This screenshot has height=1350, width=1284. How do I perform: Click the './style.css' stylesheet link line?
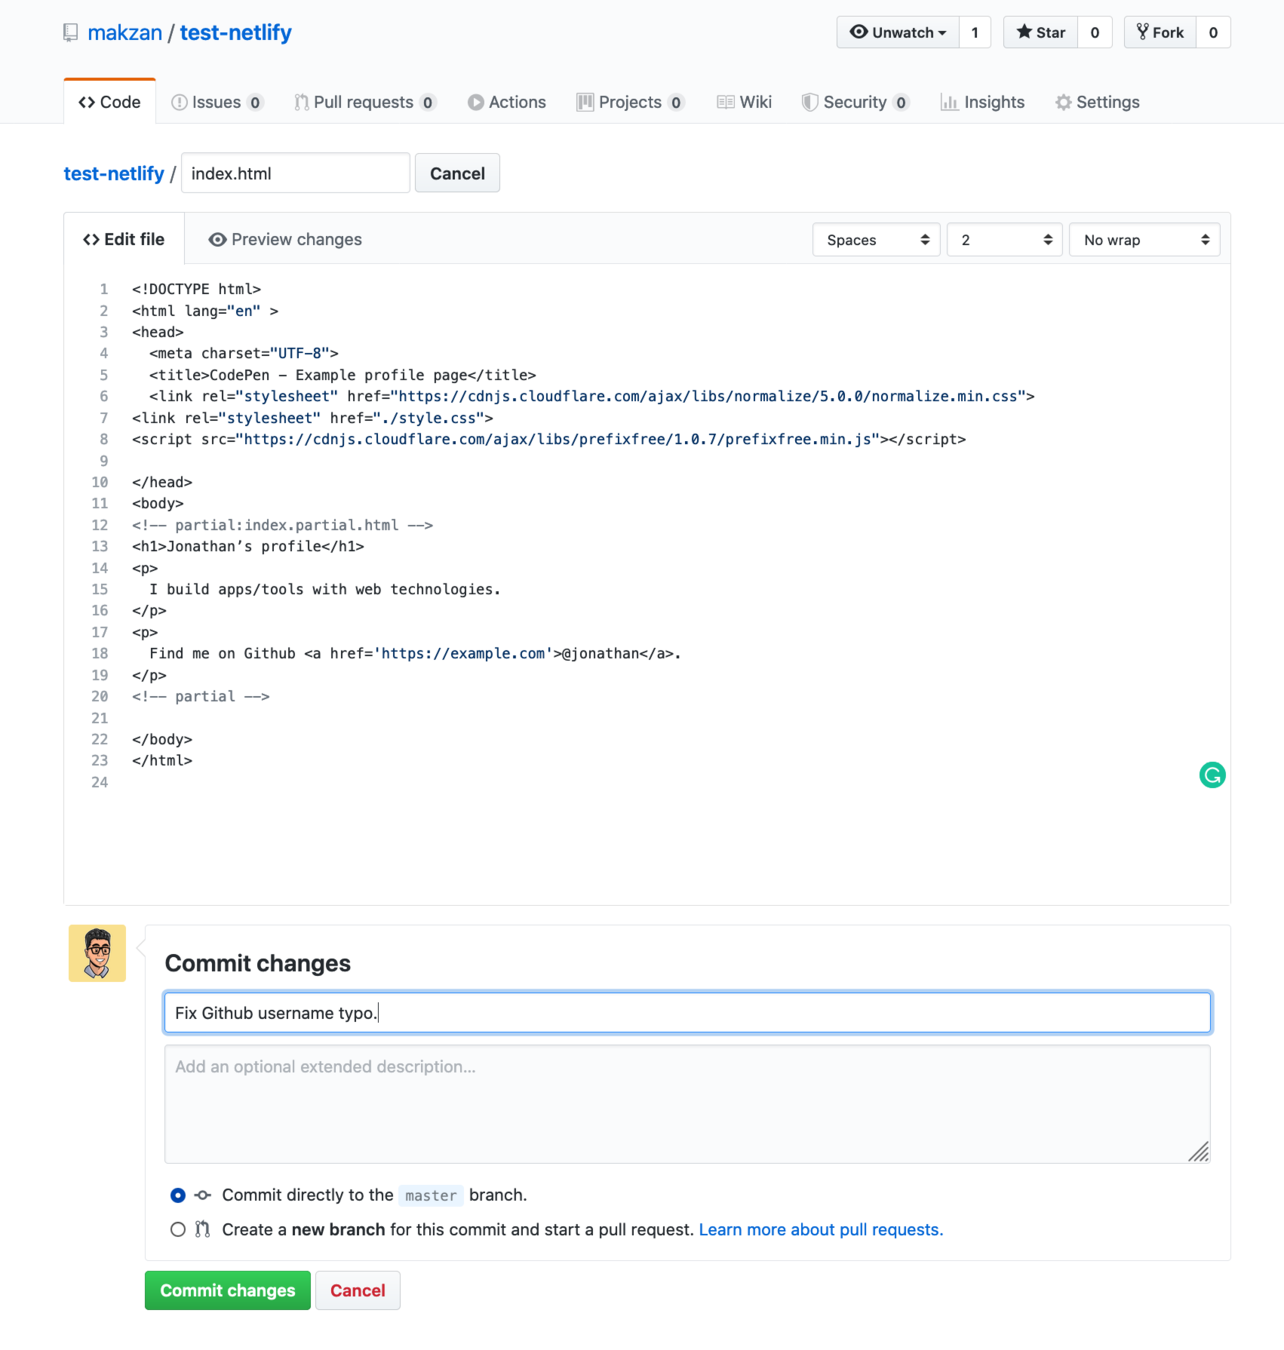coord(312,418)
